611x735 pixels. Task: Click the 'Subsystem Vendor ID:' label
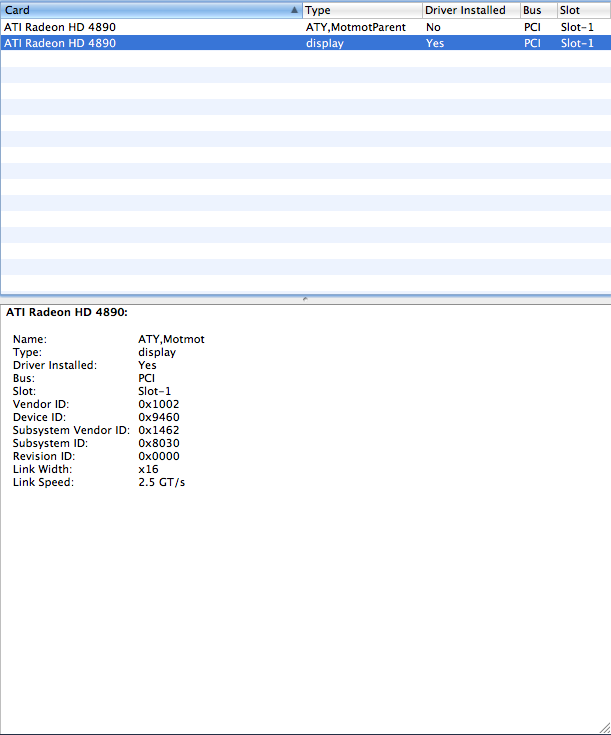(x=71, y=430)
